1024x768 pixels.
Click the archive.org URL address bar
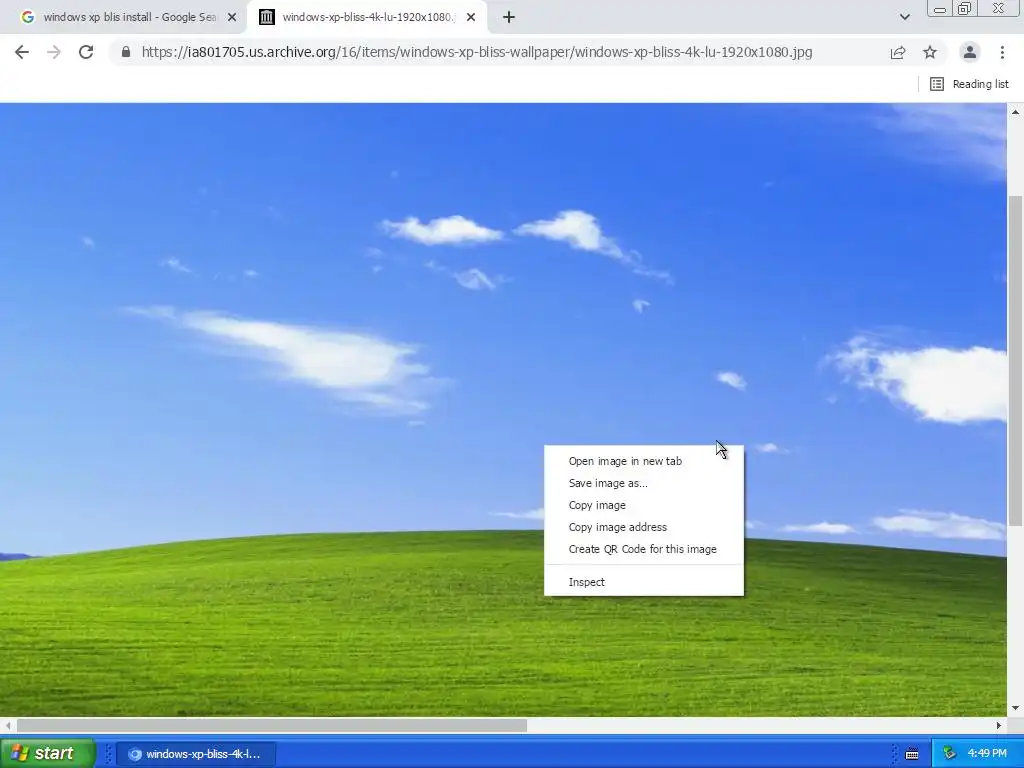(477, 52)
